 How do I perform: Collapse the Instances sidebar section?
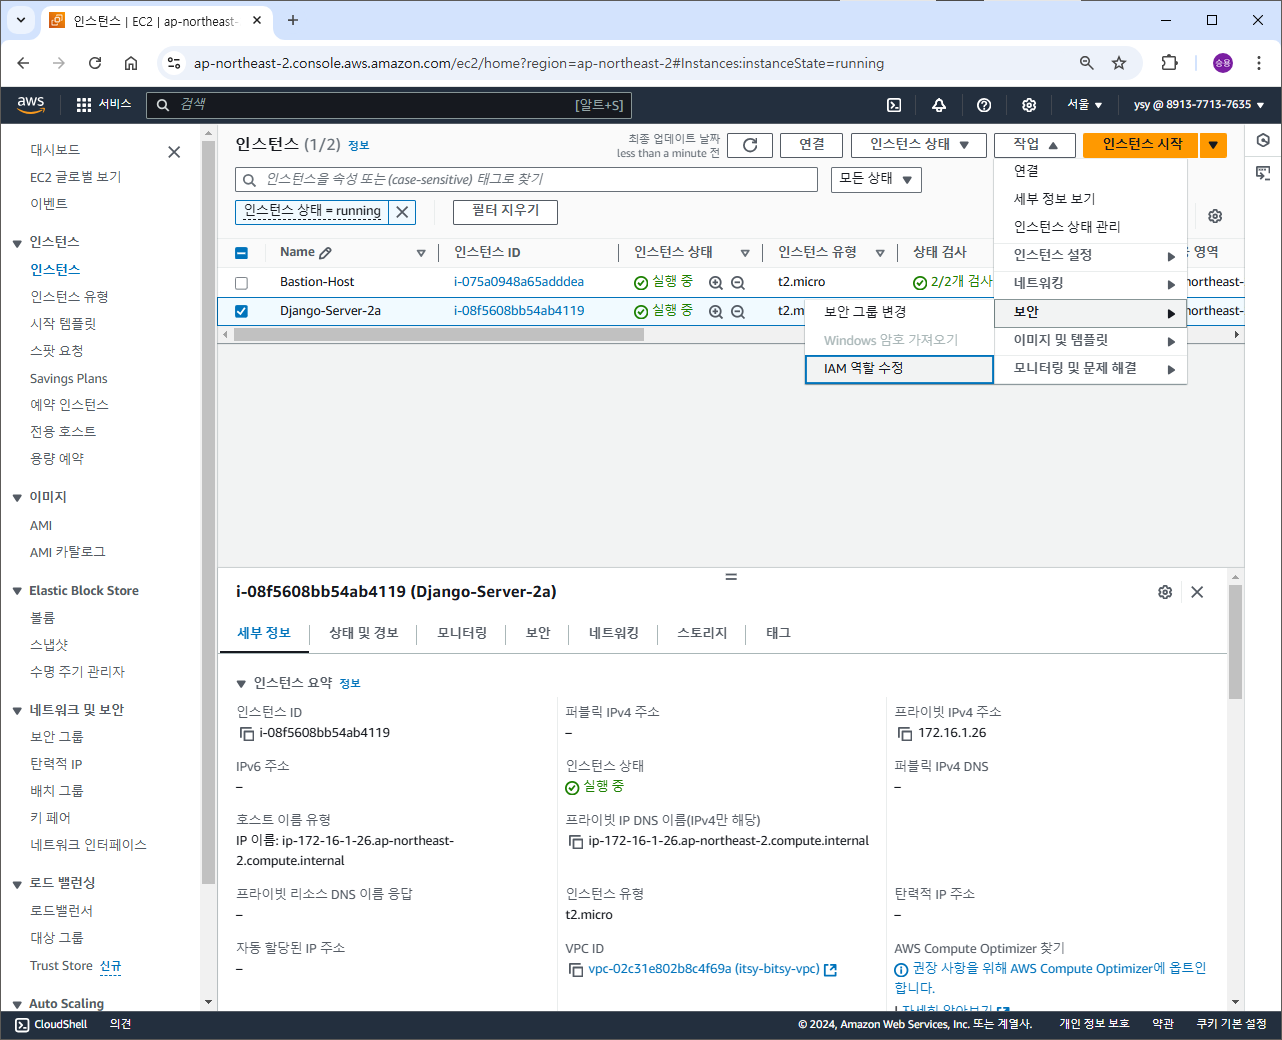pos(17,243)
